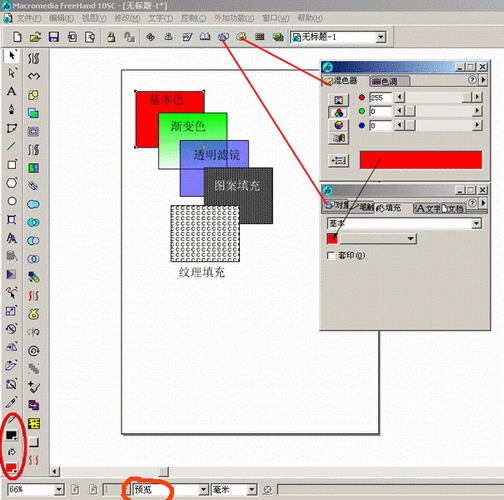The width and height of the screenshot is (504, 500).
Task: Switch mixer to RGB color mode
Action: pos(339,113)
